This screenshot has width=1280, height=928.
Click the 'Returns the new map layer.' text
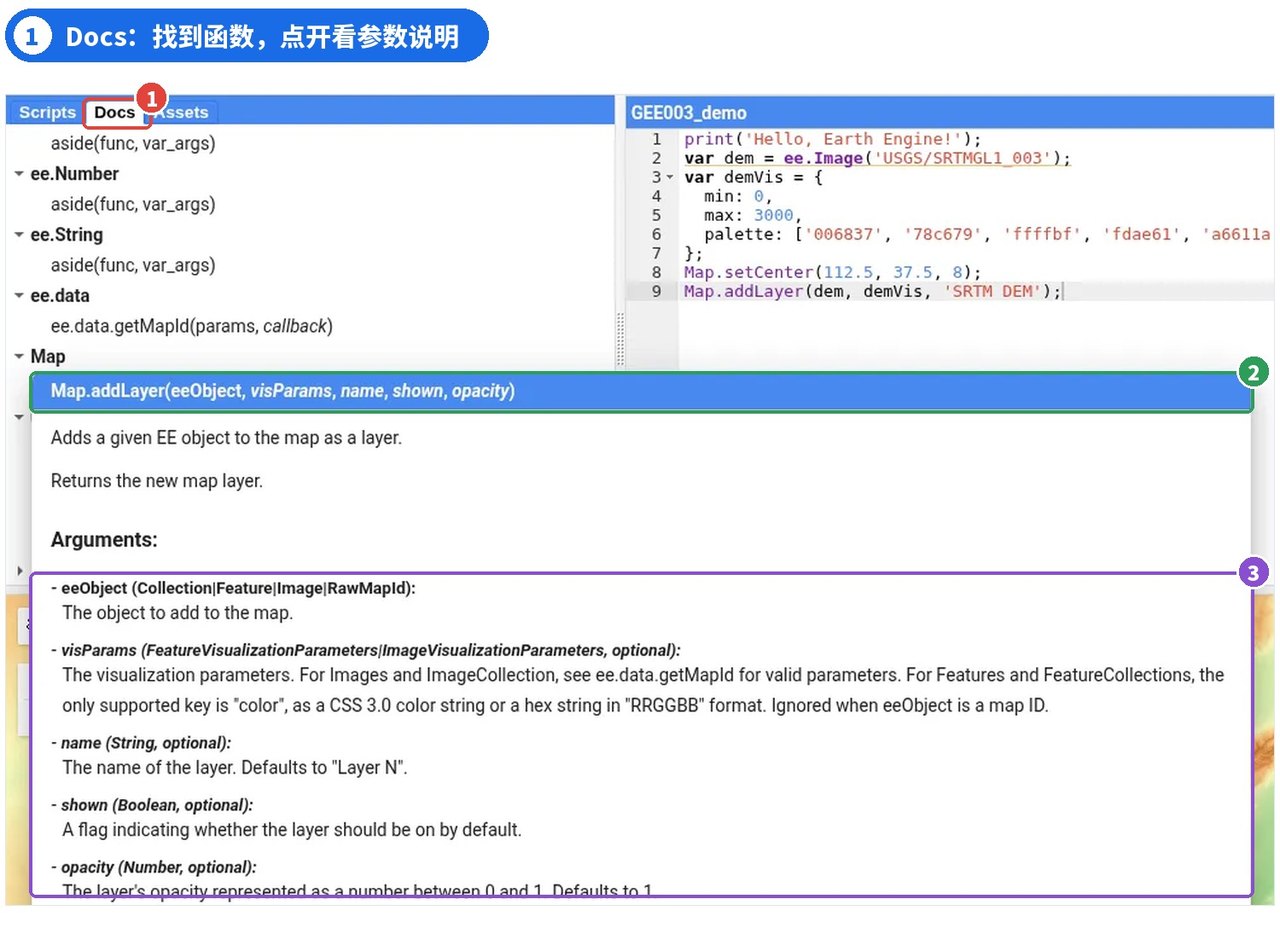click(x=156, y=481)
